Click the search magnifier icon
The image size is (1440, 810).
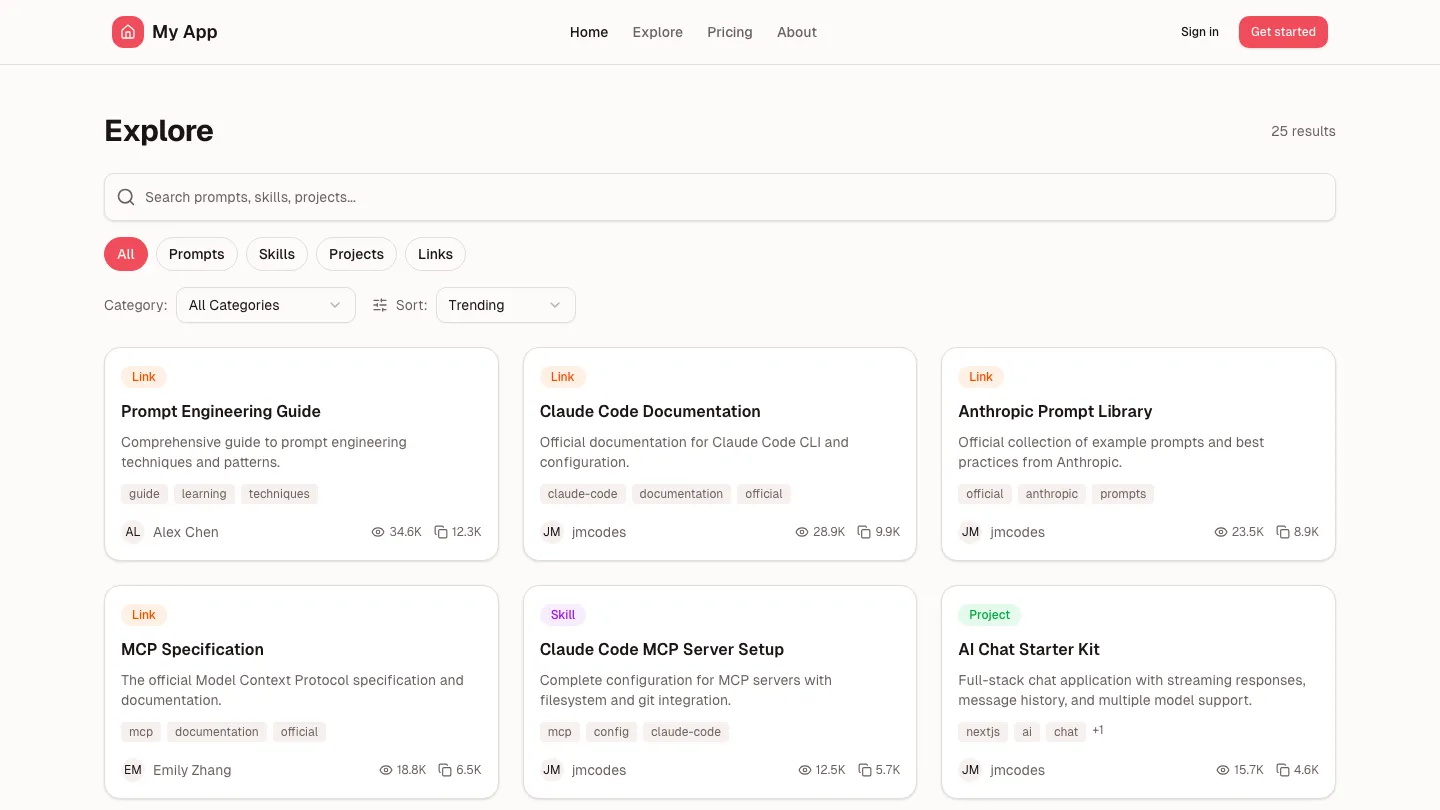(x=126, y=197)
